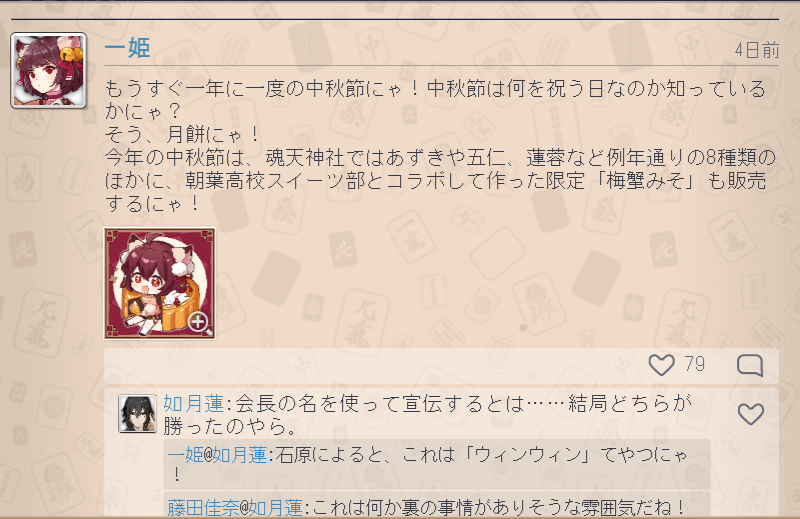The image size is (800, 519).
Task: Open comments via the speech bubble icon
Action: pos(750,365)
